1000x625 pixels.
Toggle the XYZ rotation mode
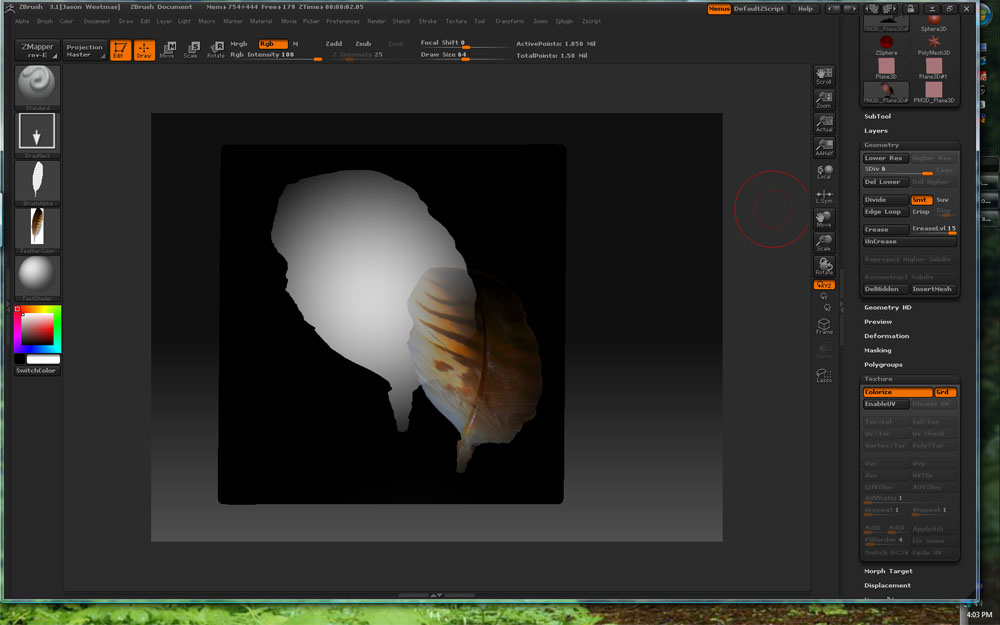(824, 284)
